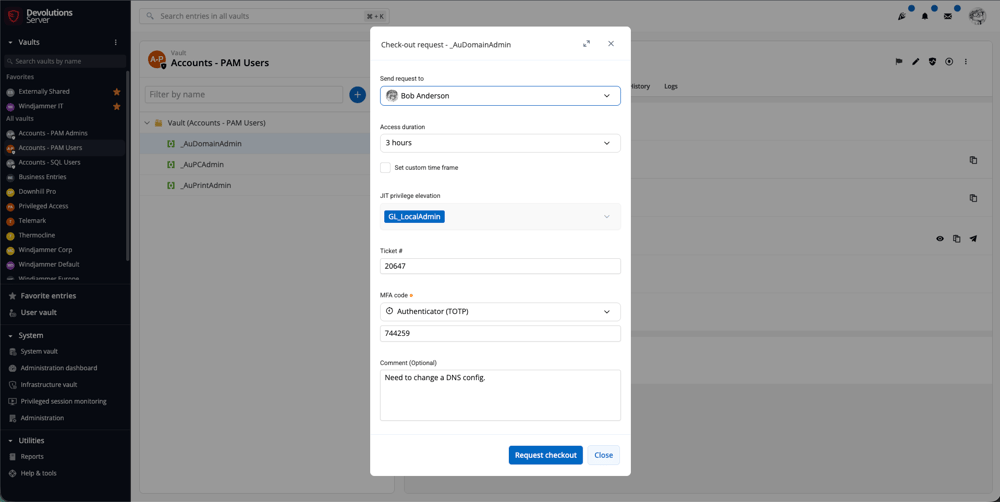Click the Close button in dialog
Image resolution: width=1000 pixels, height=502 pixels.
click(x=603, y=455)
